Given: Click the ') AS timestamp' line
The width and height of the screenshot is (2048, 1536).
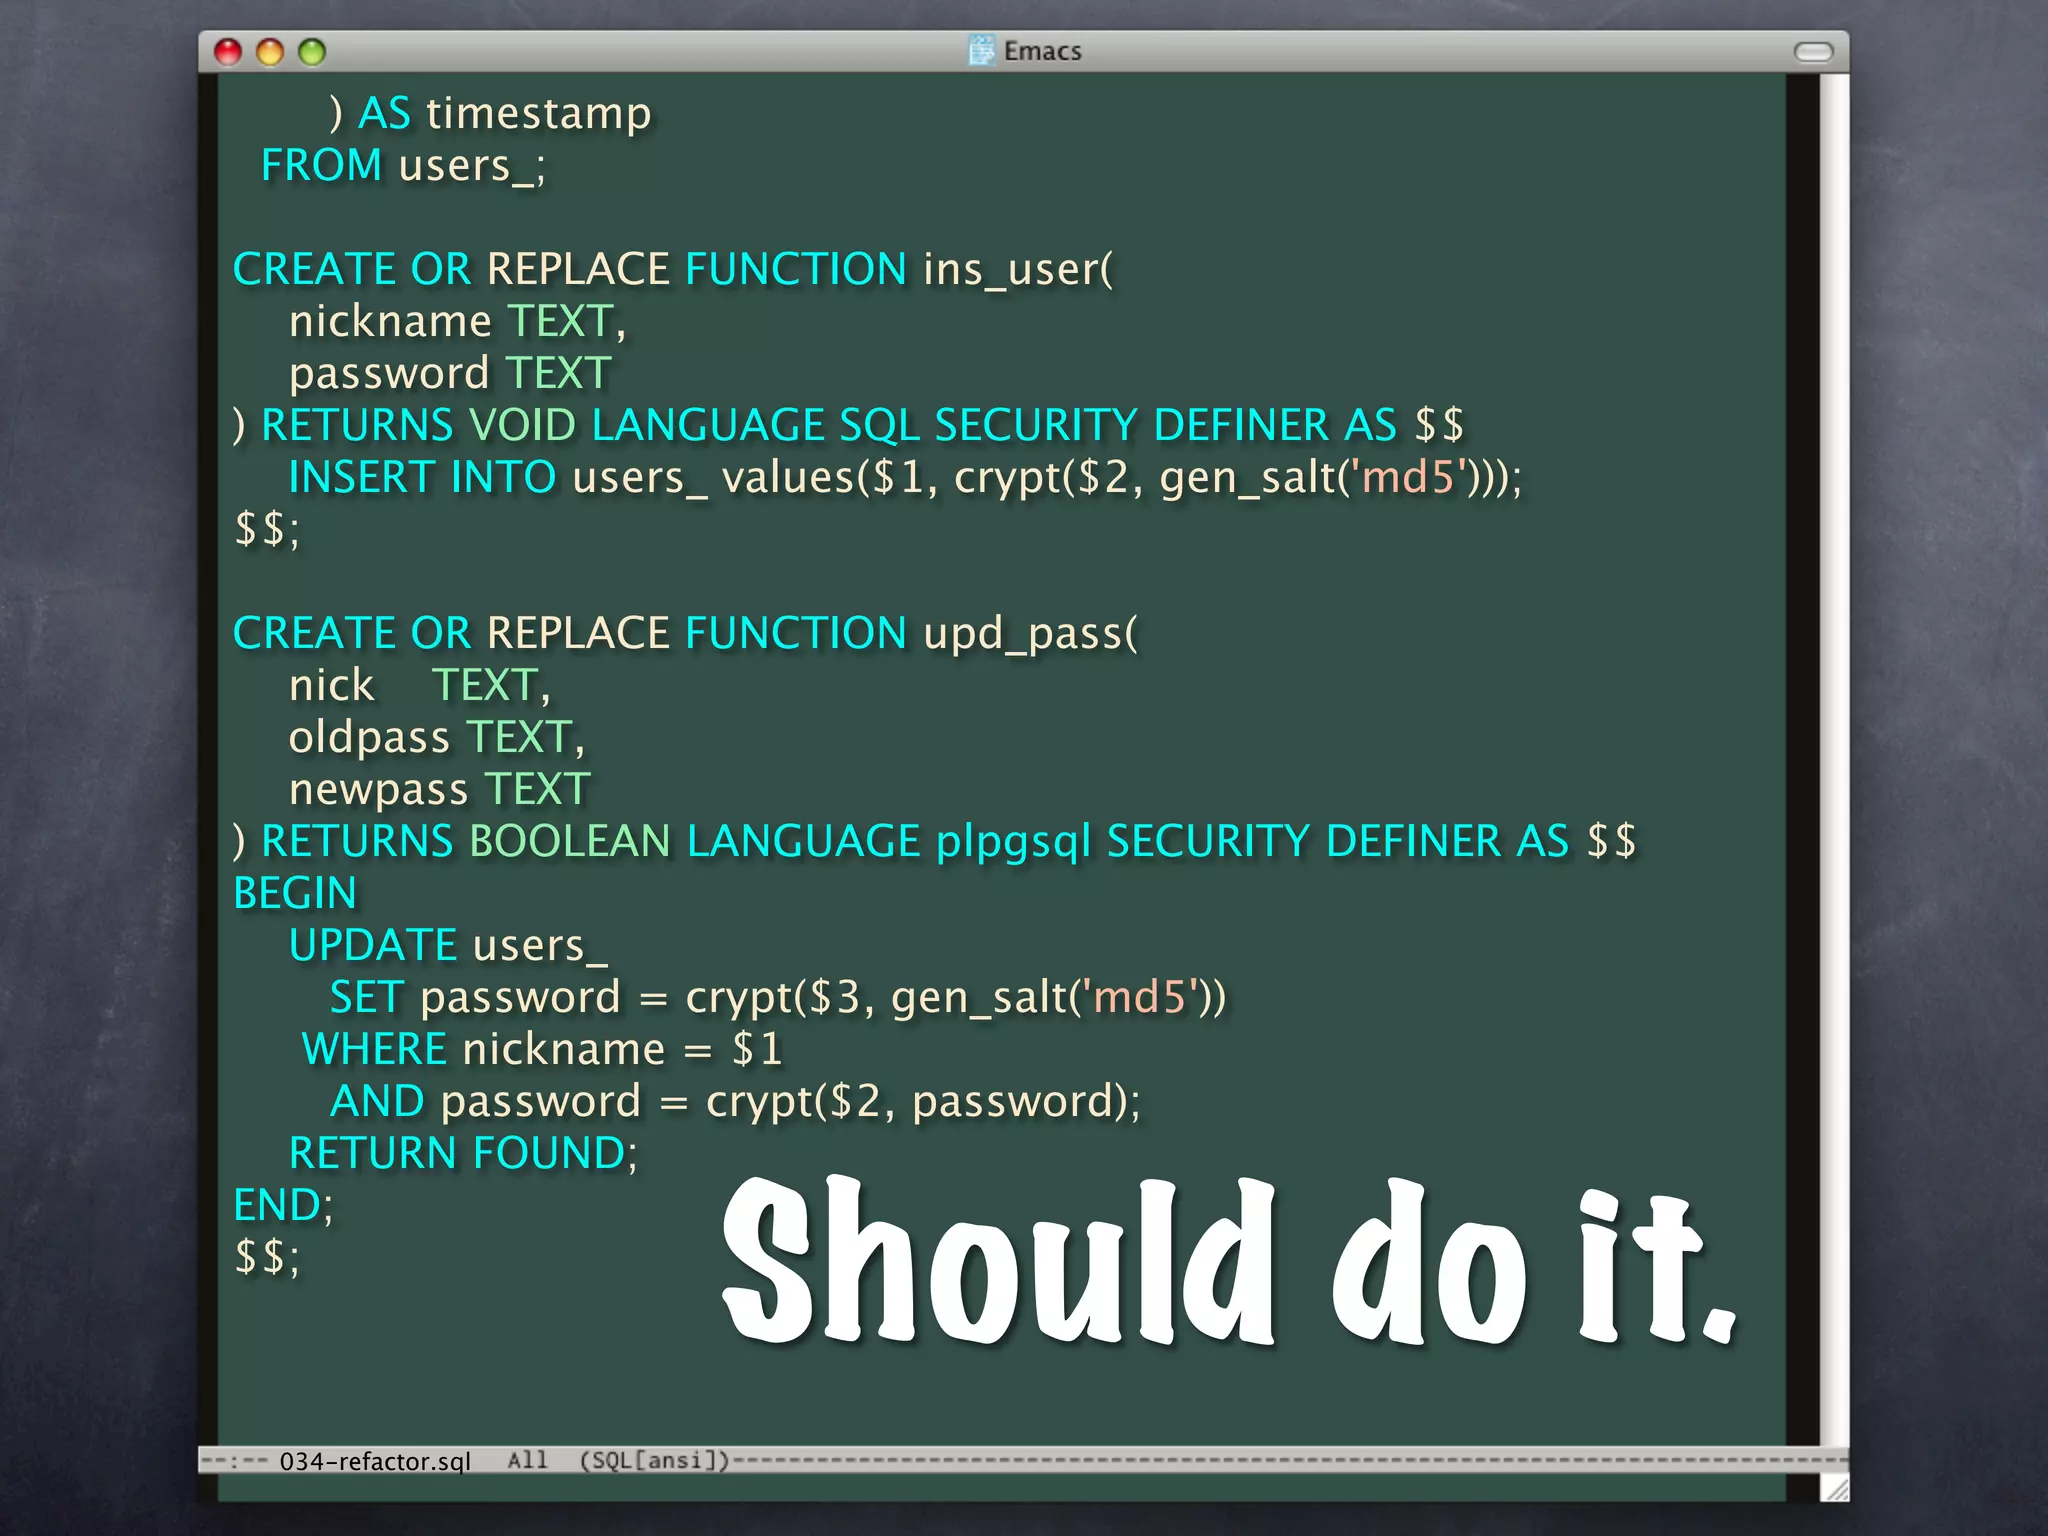Looking at the screenshot, I should (x=490, y=113).
